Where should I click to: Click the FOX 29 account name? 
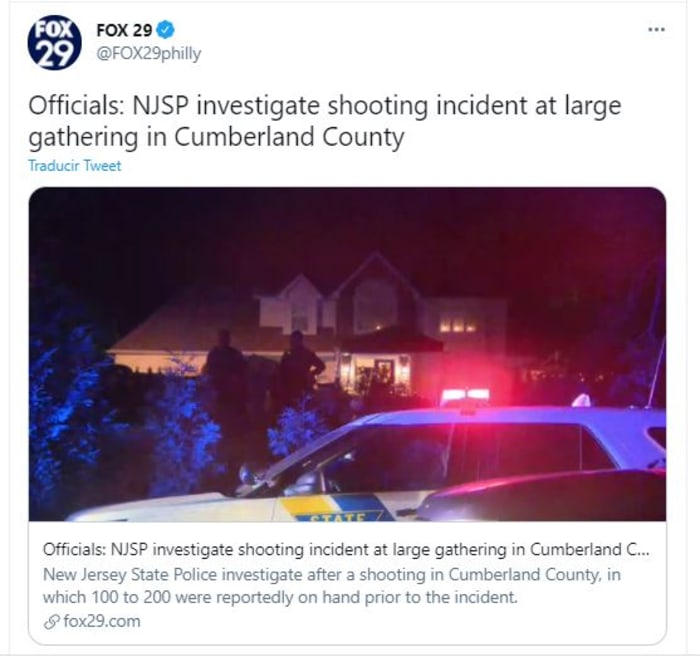124,30
